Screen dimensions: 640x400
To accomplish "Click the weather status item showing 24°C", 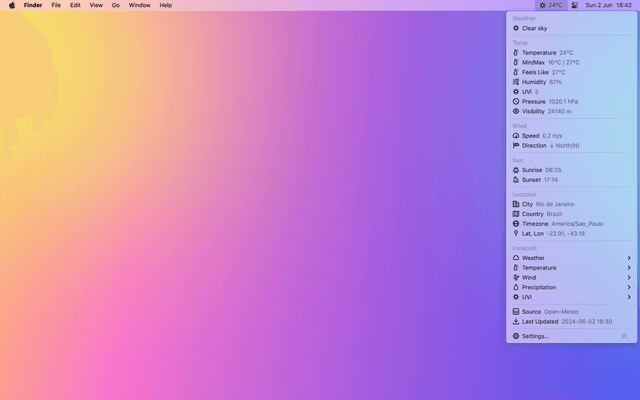I will (x=551, y=5).
